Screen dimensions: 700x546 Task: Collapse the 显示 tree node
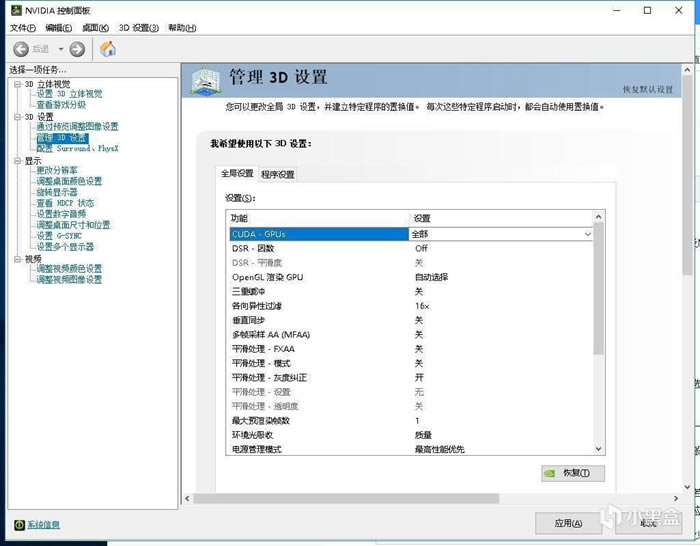[17, 161]
